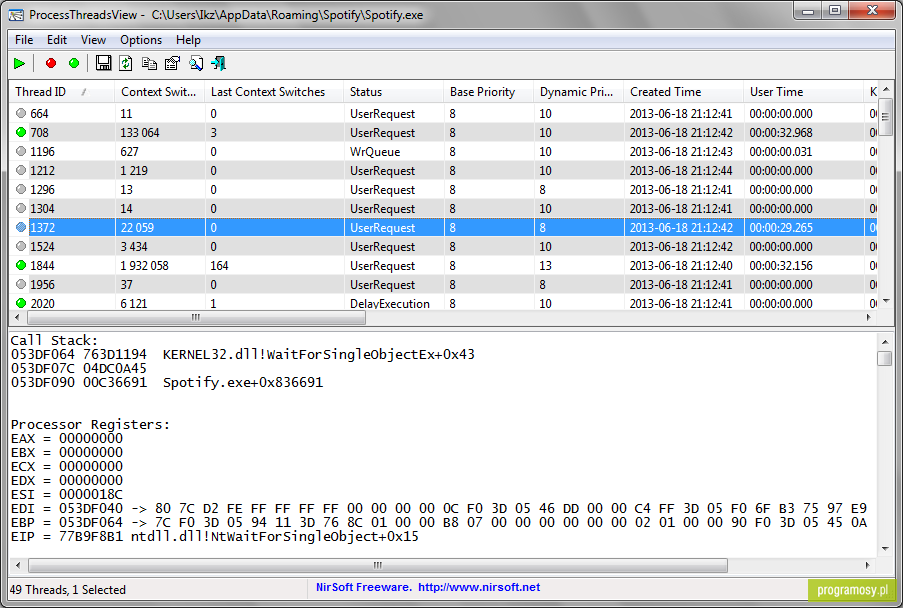Click the EIP register line
The width and height of the screenshot is (903, 608).
pos(215,537)
